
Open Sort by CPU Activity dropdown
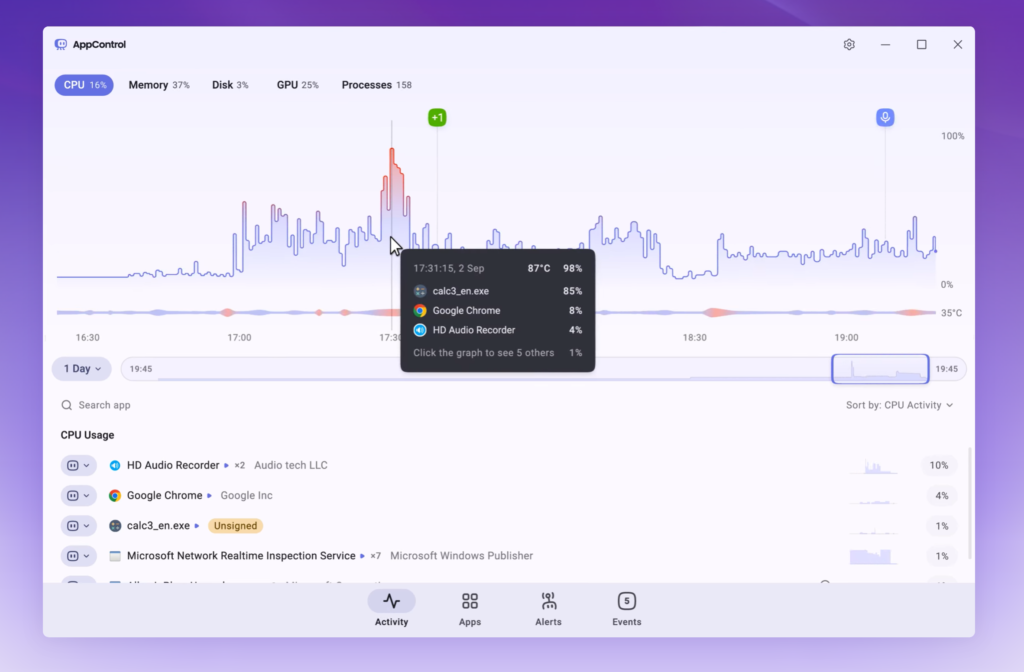pos(899,405)
